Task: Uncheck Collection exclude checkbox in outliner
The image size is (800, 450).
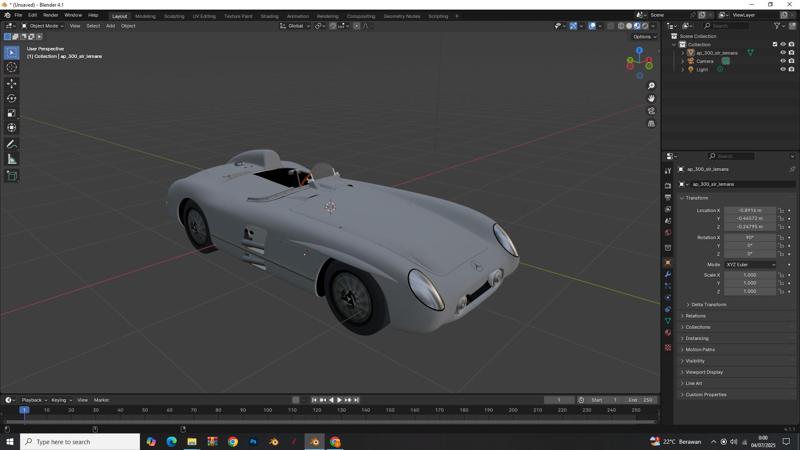Action: [x=775, y=44]
